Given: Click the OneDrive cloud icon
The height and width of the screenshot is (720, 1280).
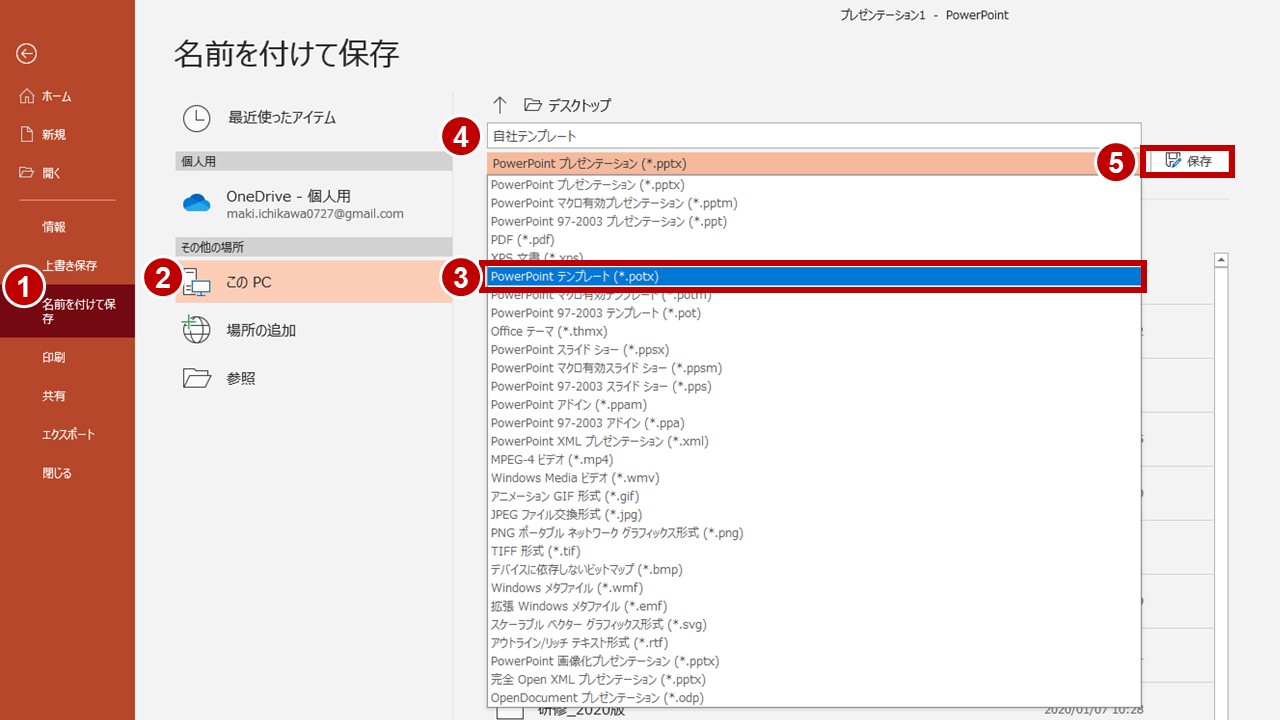Looking at the screenshot, I should 197,203.
